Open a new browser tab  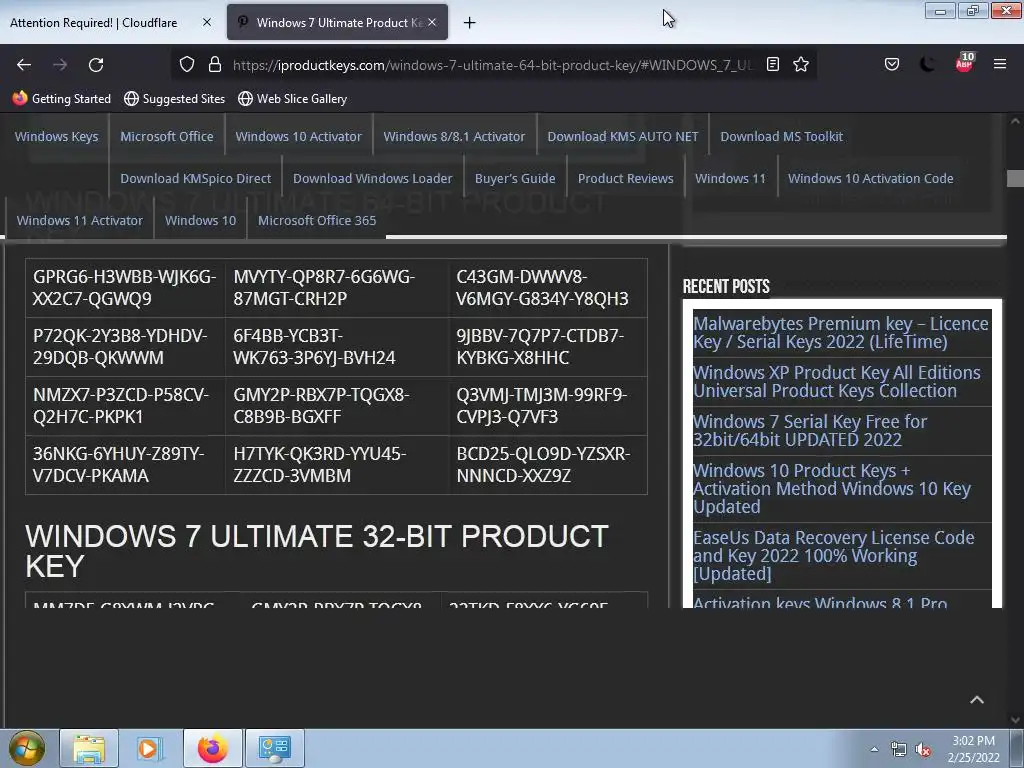point(470,23)
